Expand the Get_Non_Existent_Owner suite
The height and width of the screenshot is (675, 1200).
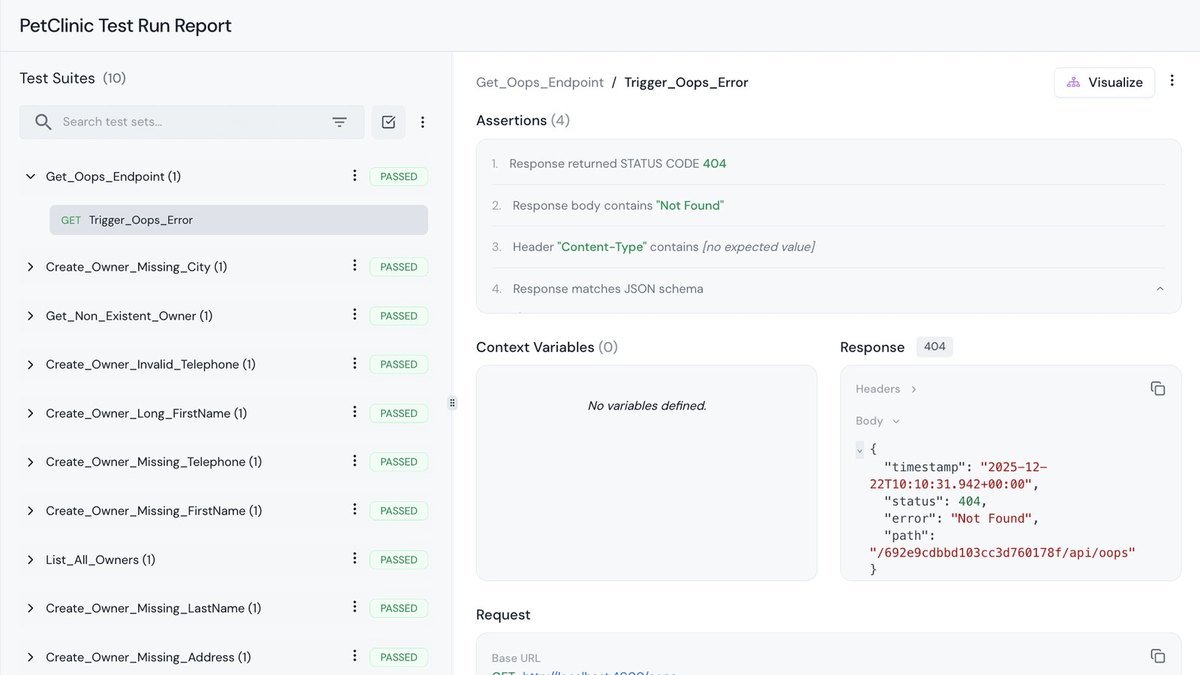[30, 316]
